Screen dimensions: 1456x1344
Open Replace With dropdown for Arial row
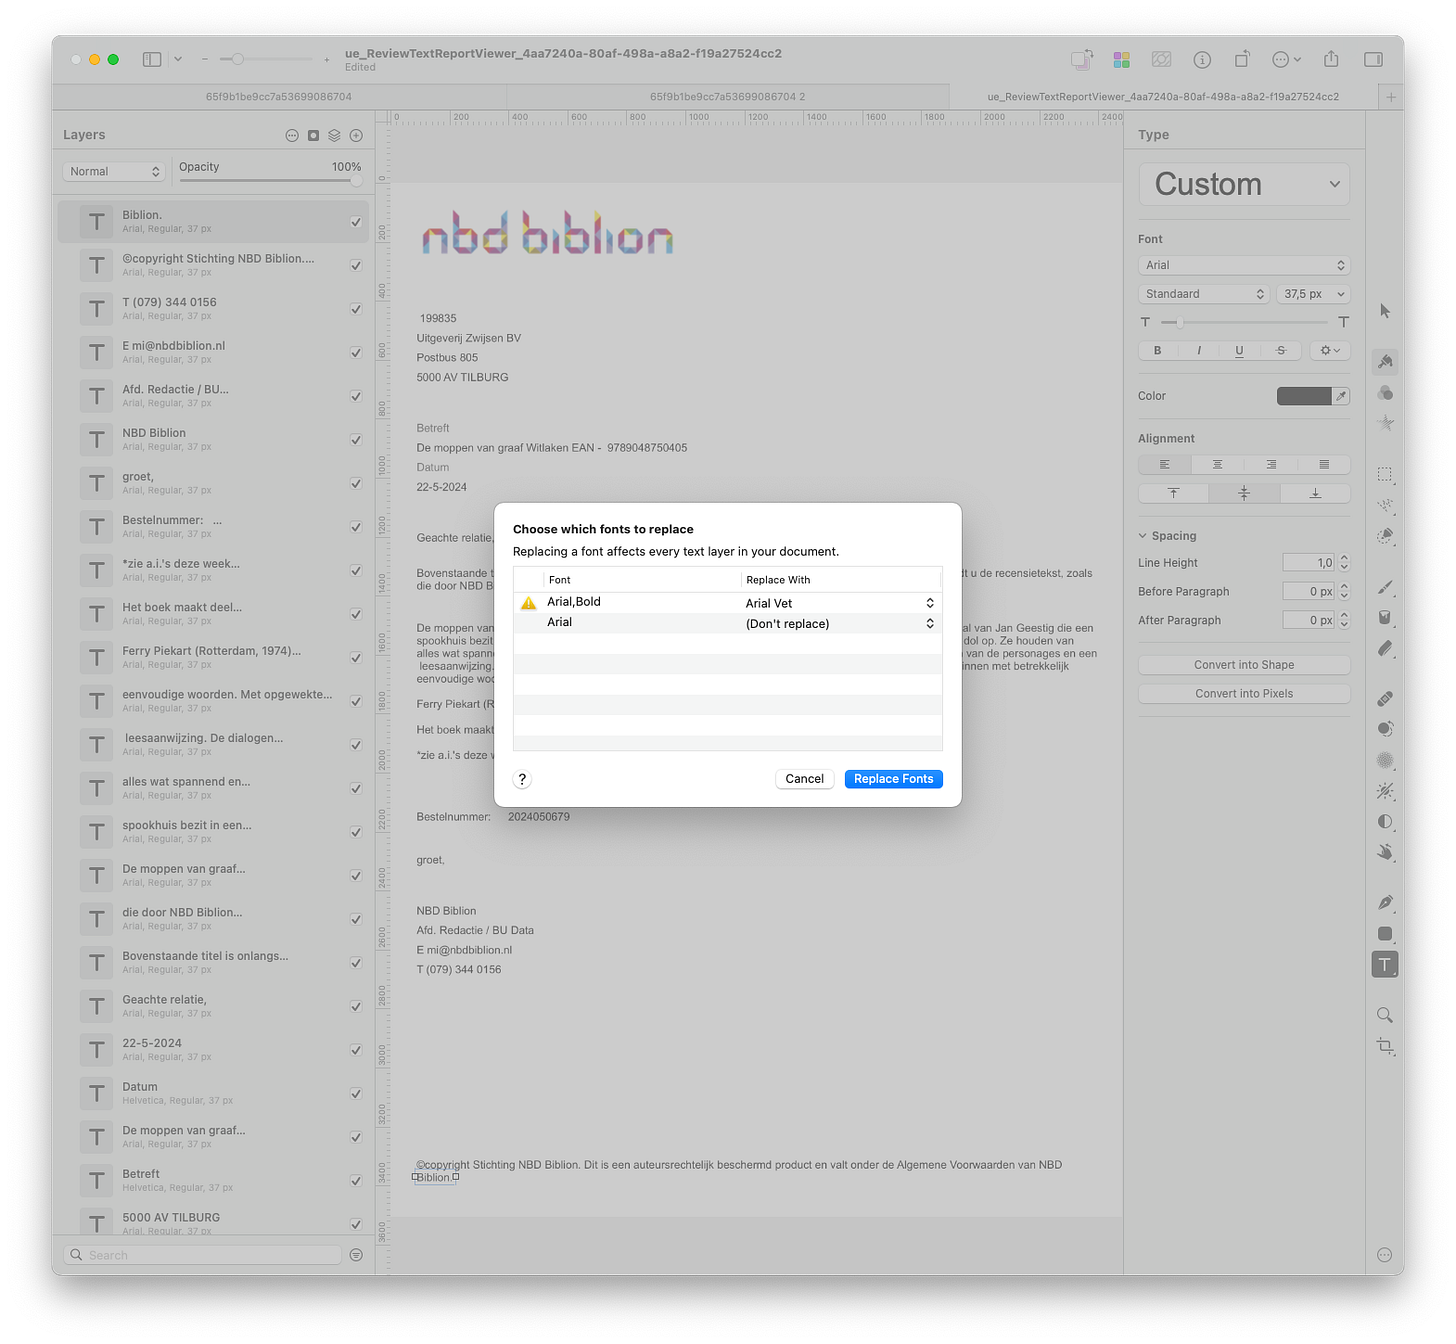point(840,623)
